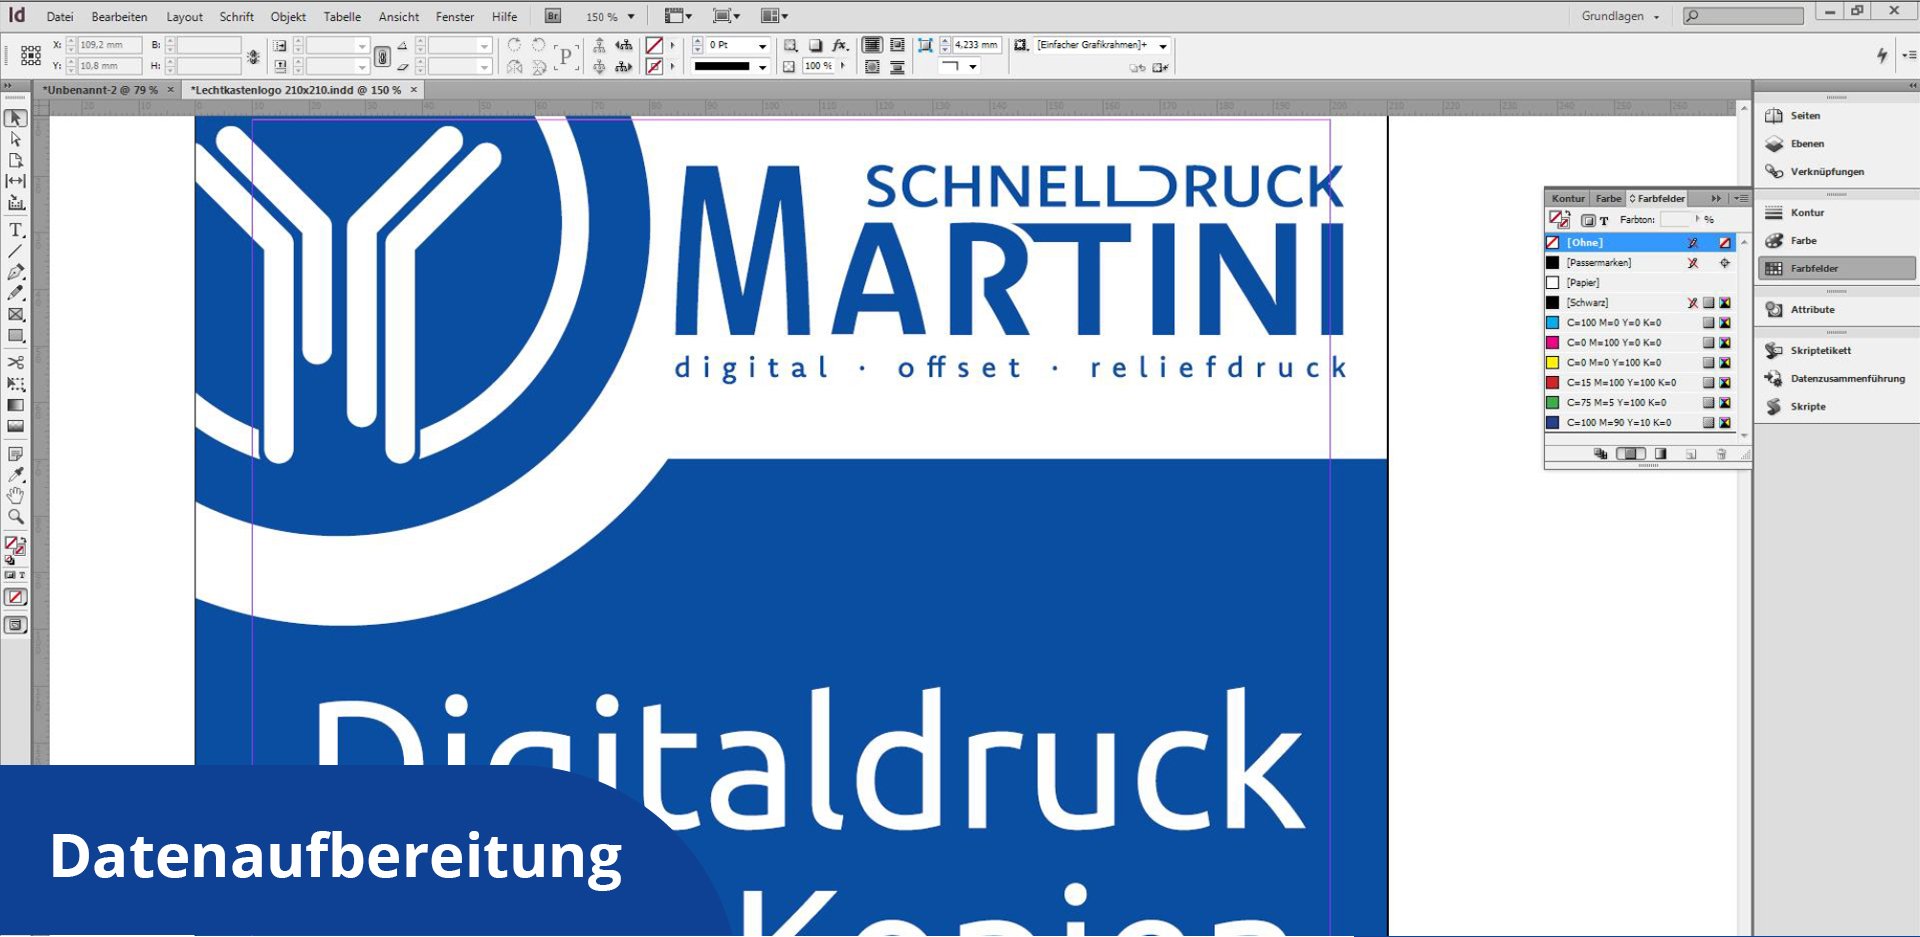Select the Gap tool

click(15, 181)
